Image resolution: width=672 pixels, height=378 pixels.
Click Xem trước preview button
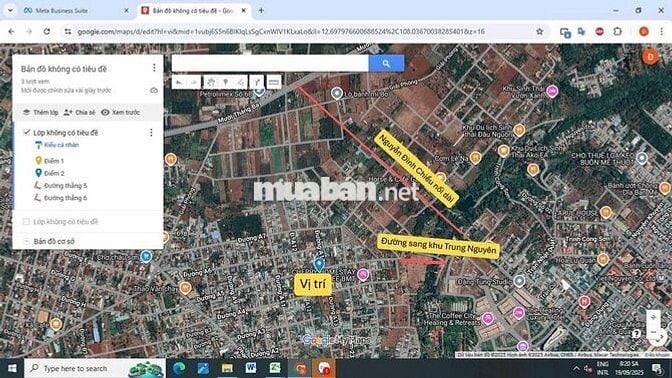120,112
